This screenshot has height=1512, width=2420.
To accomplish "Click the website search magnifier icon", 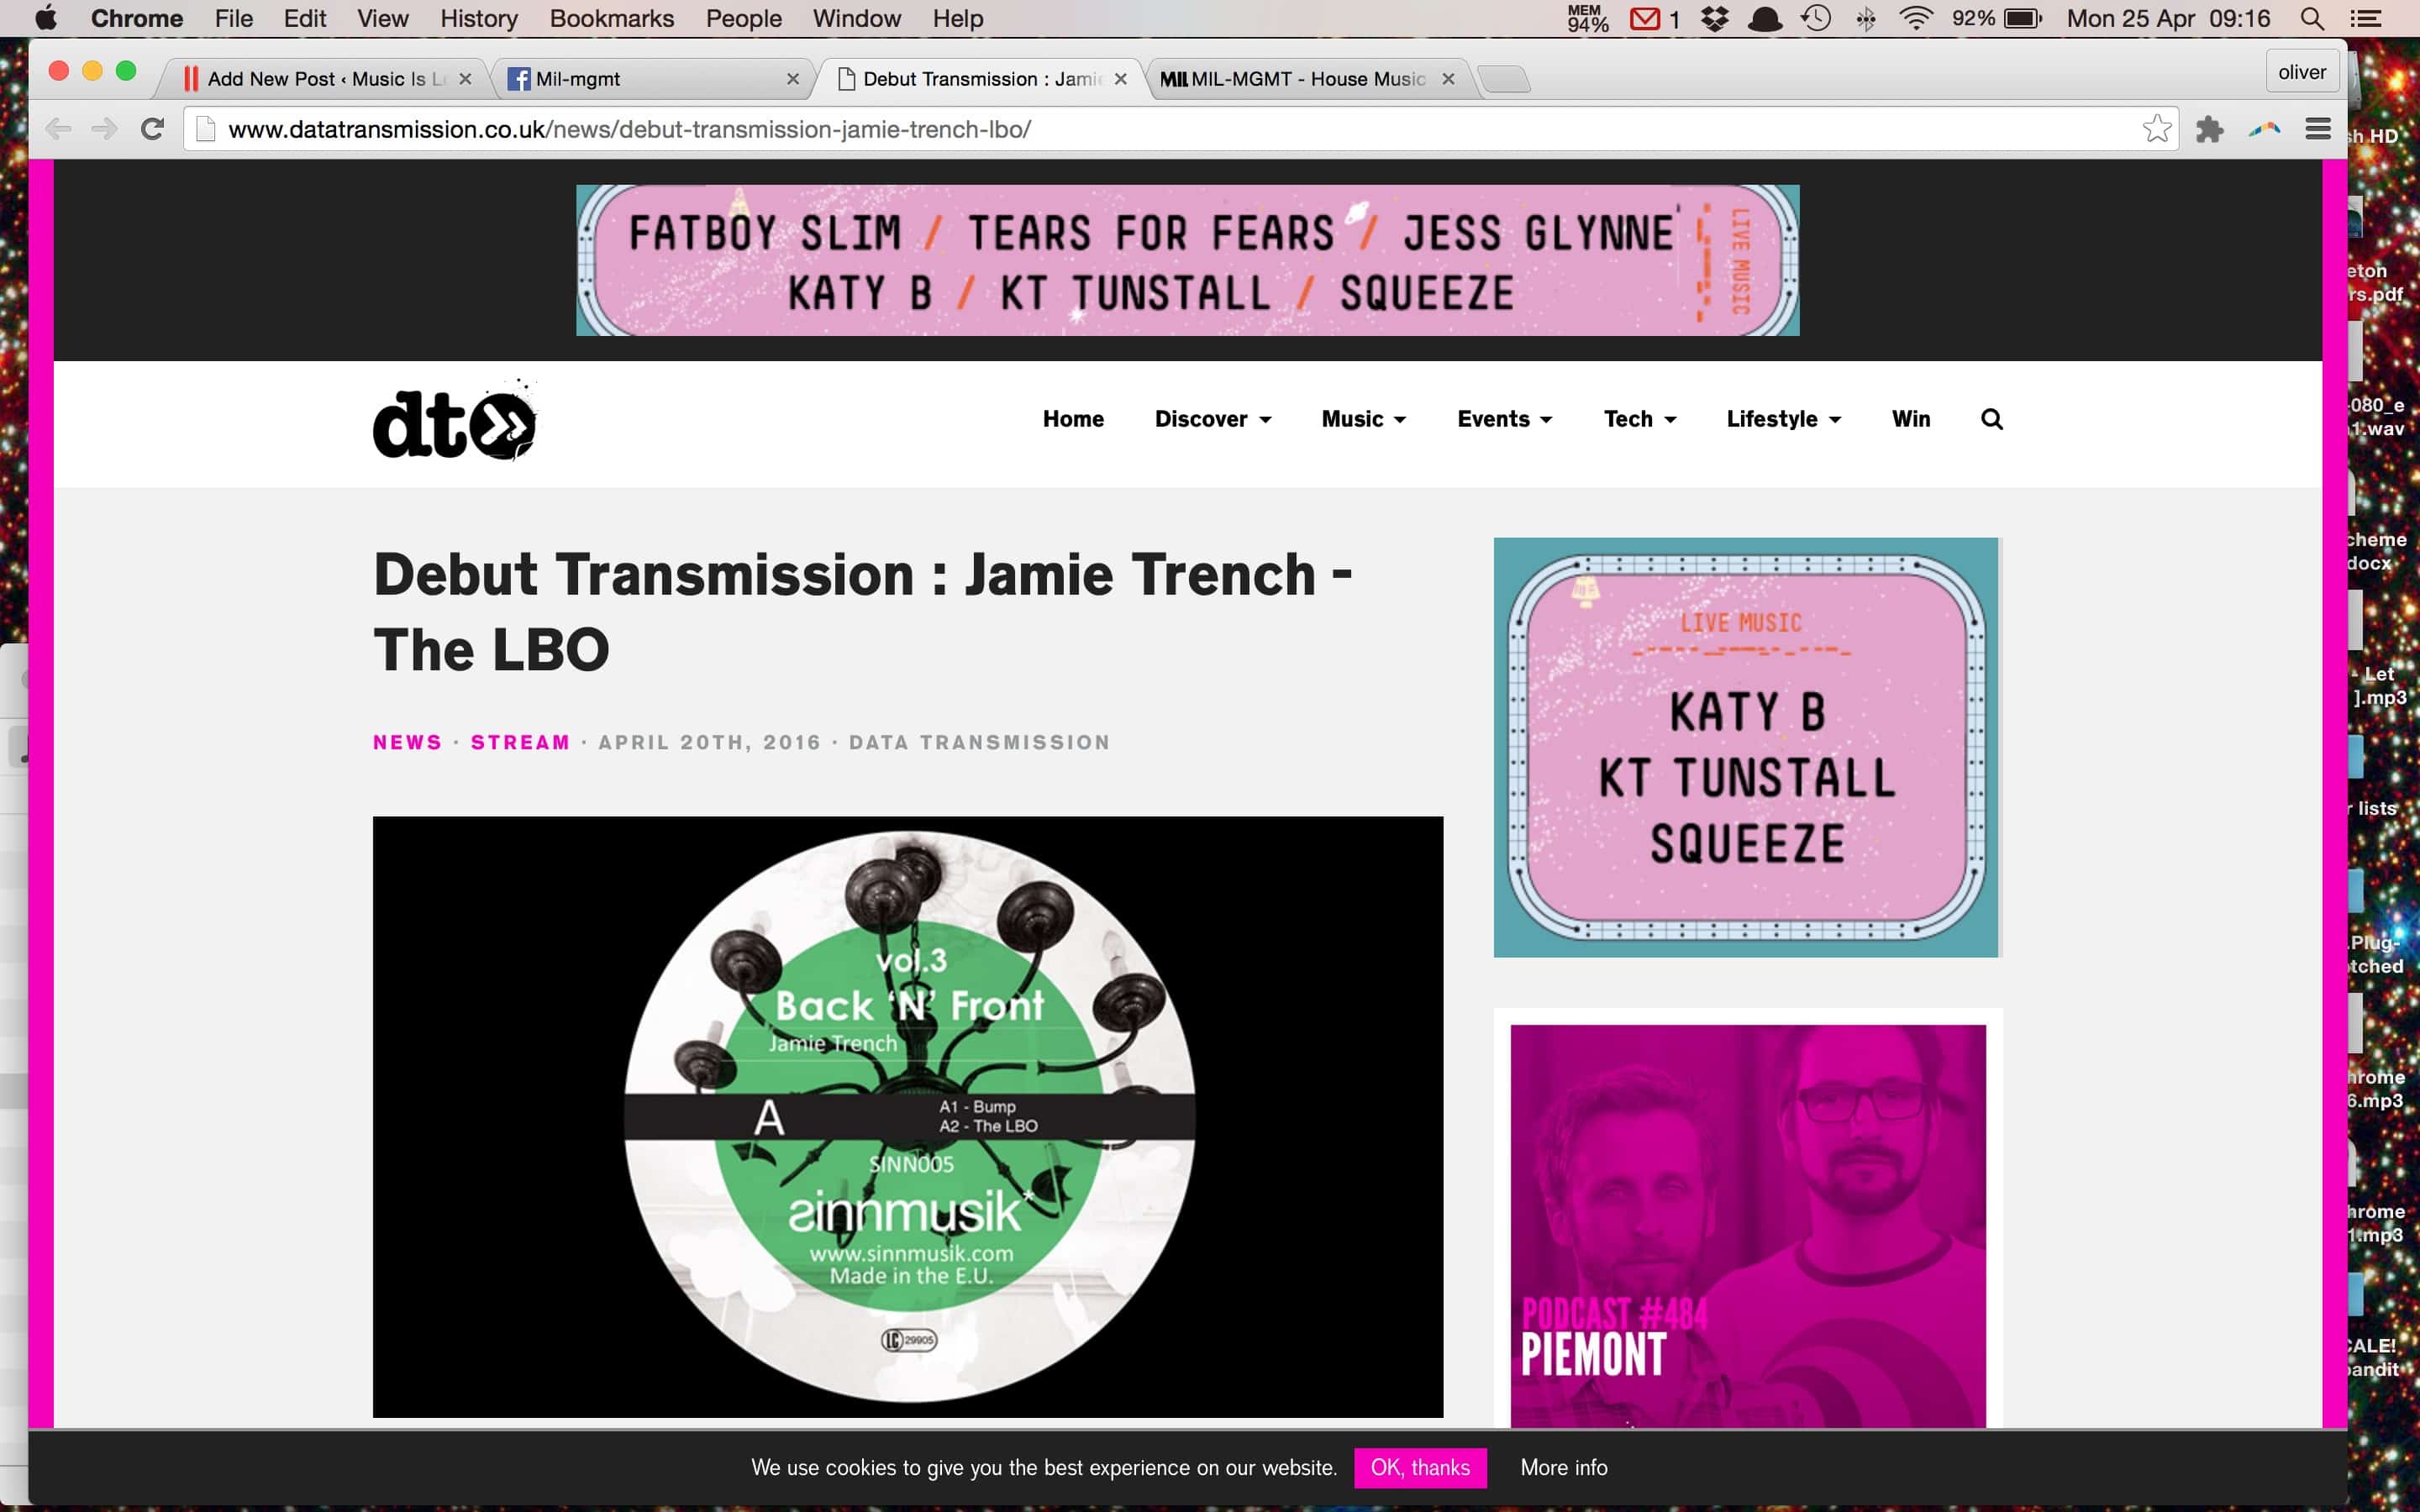I will coord(1991,419).
